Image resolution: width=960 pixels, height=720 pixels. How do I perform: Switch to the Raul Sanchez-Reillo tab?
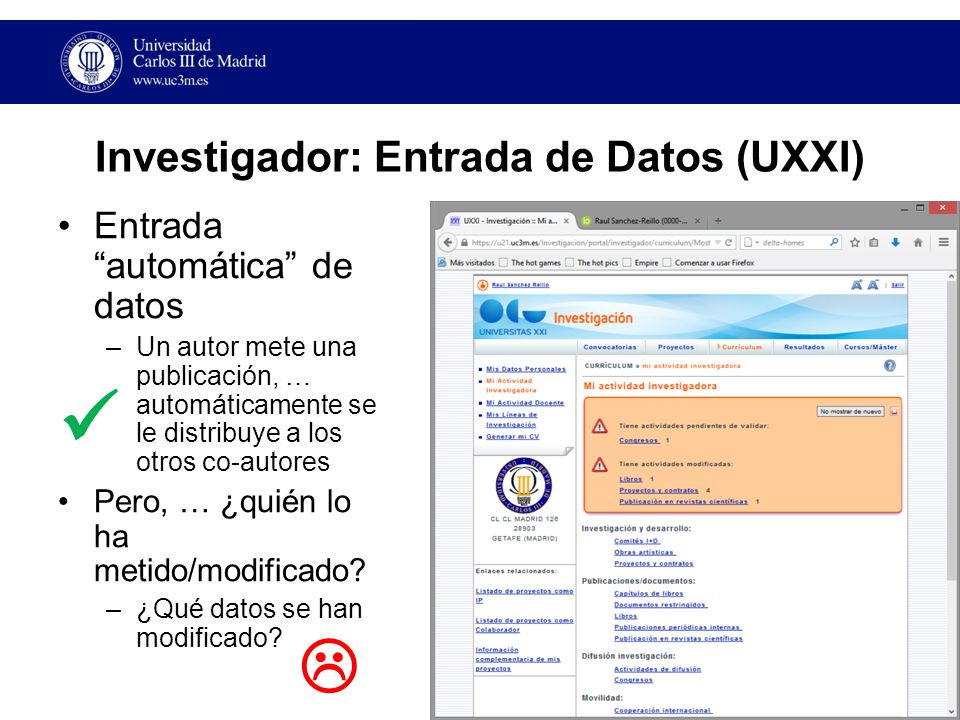click(640, 221)
